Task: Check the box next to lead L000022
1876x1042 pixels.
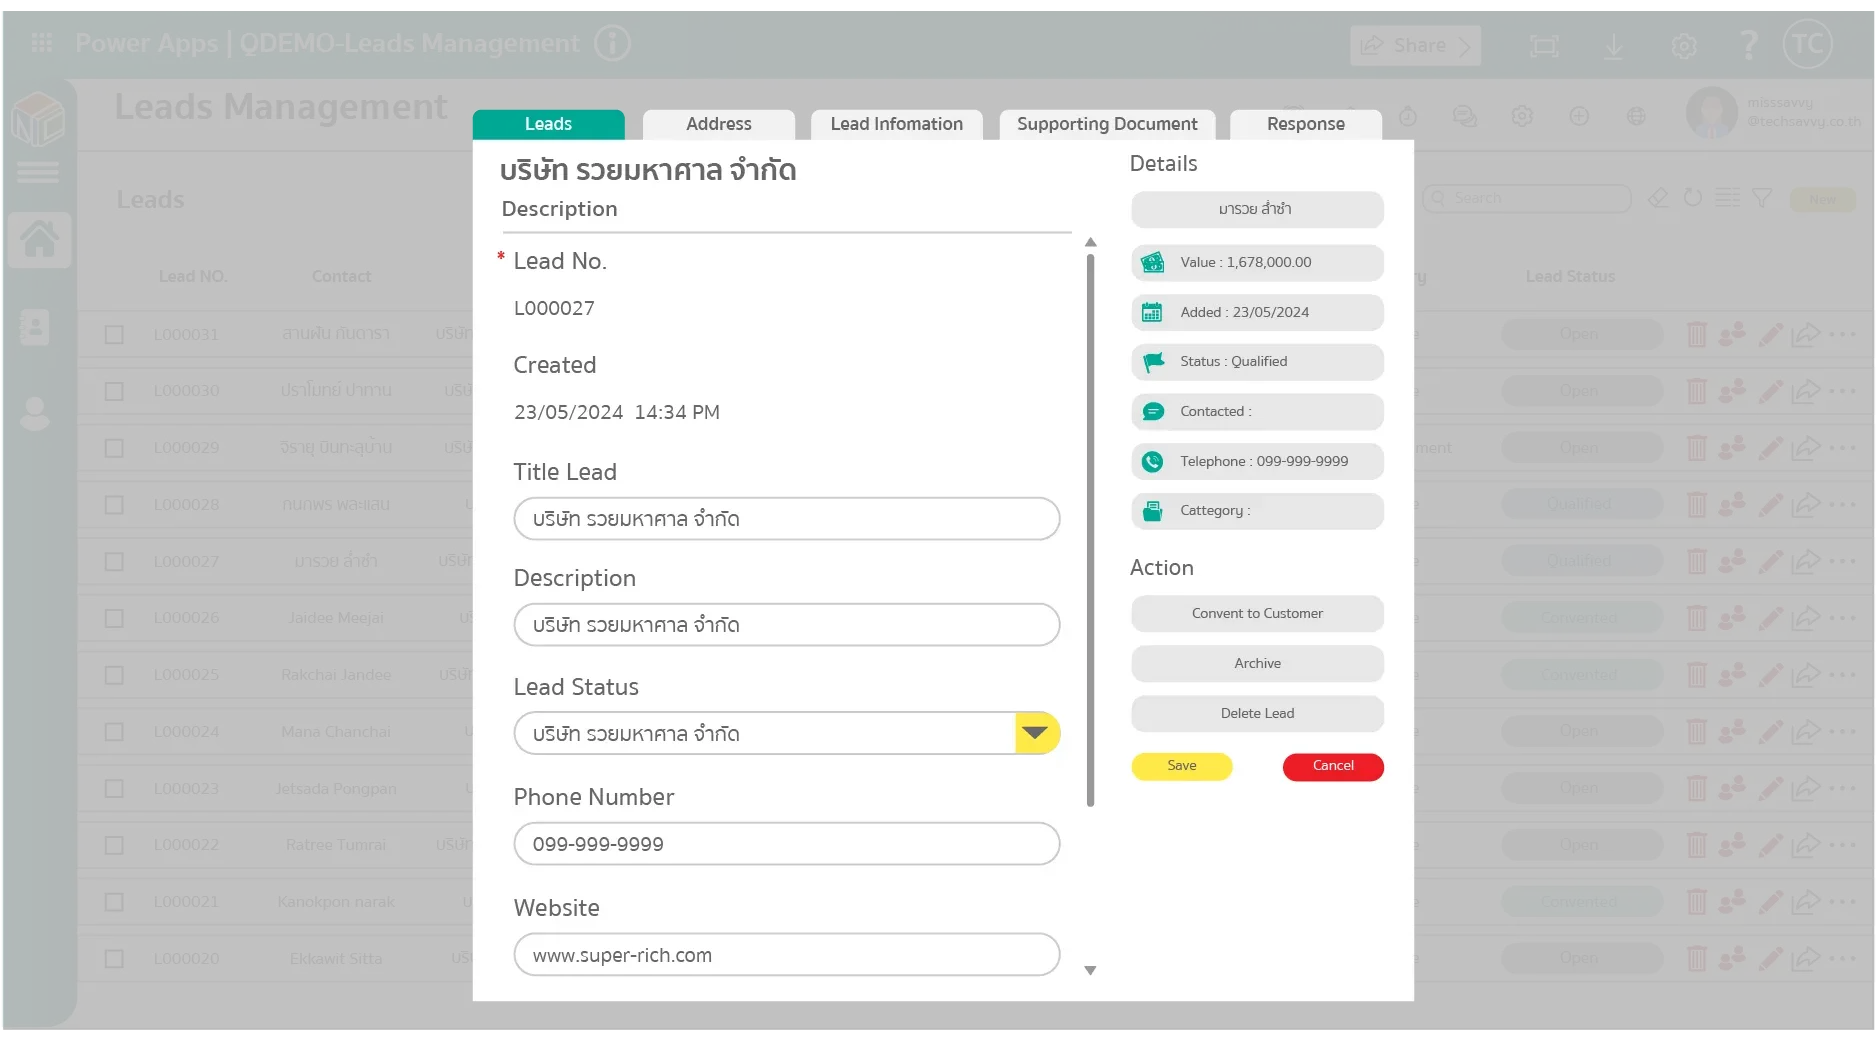Action: tap(115, 846)
